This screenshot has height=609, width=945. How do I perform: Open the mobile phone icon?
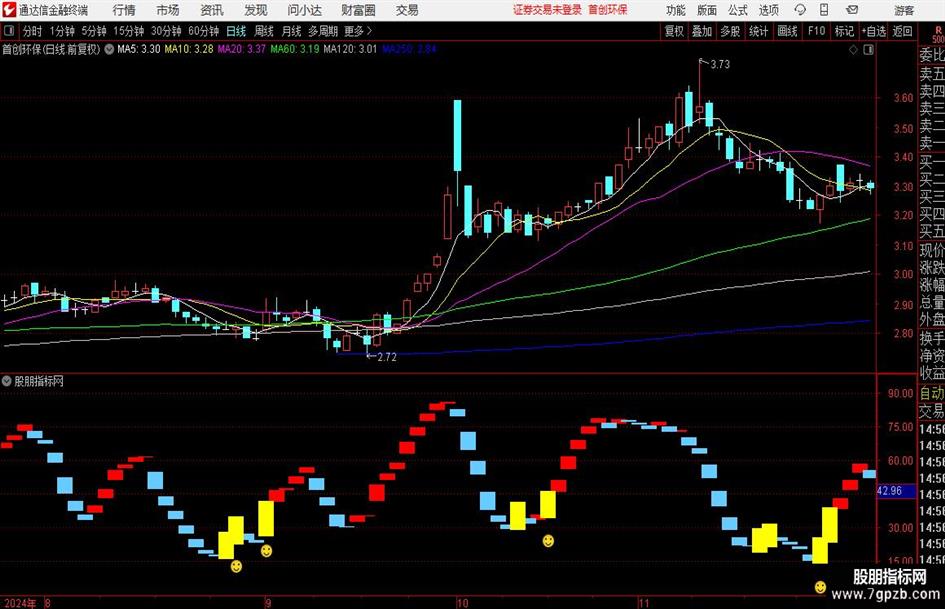pyautogui.click(x=824, y=10)
